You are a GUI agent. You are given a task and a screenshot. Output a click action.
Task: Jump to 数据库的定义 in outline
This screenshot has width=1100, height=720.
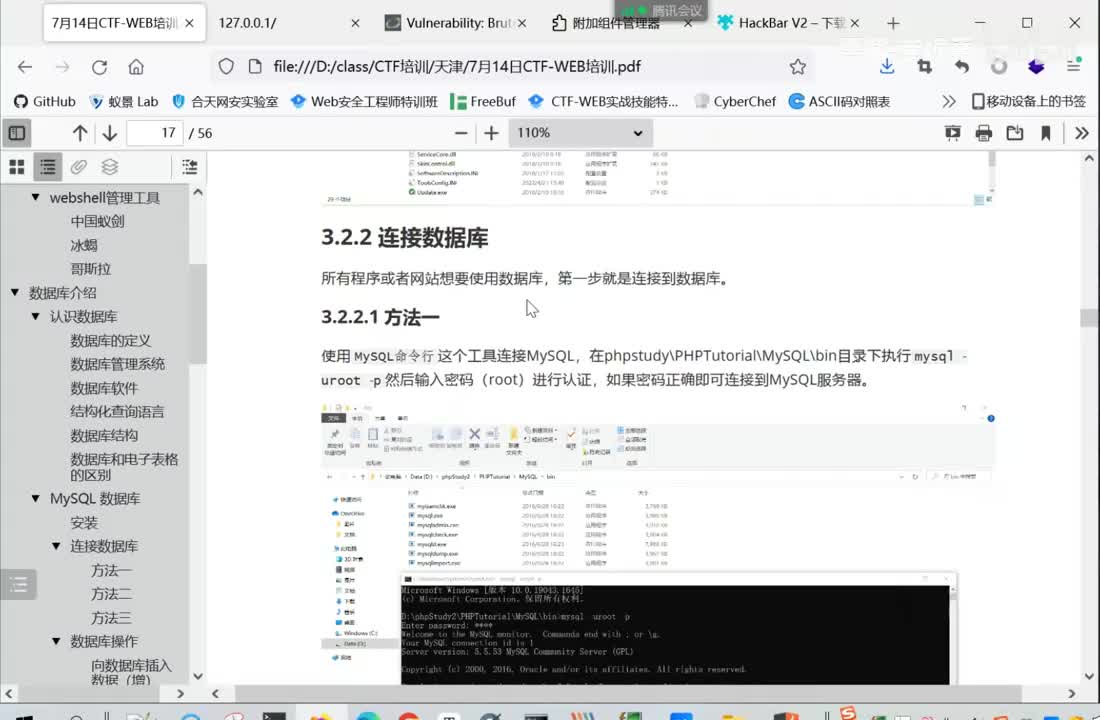pos(110,340)
